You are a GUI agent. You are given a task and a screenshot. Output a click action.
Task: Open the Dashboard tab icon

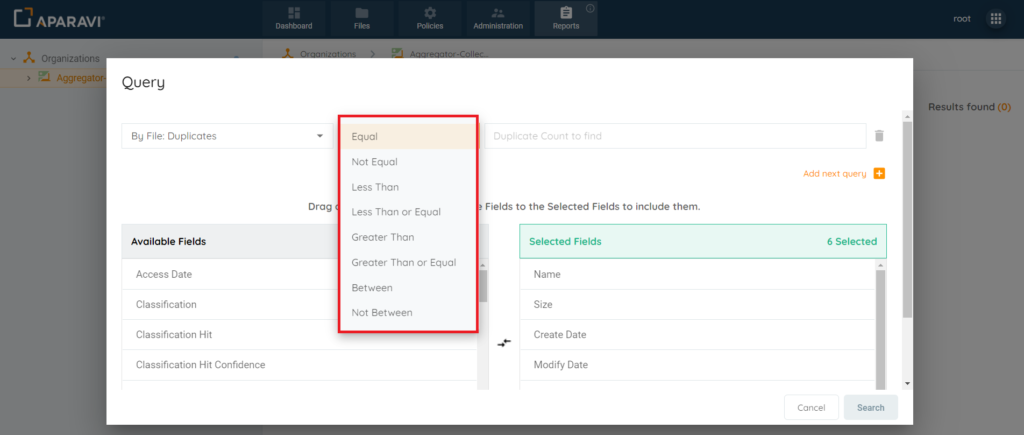tap(294, 13)
